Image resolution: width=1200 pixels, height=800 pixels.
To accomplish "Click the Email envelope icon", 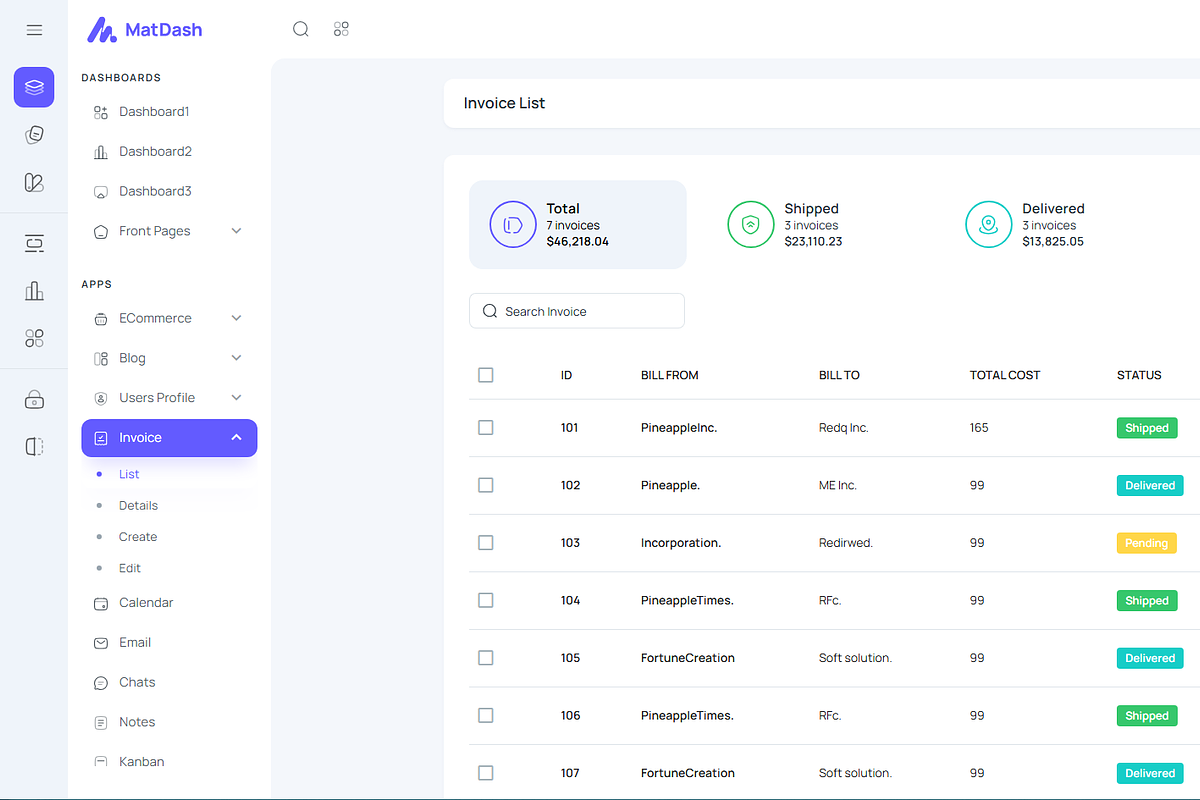I will [x=100, y=643].
